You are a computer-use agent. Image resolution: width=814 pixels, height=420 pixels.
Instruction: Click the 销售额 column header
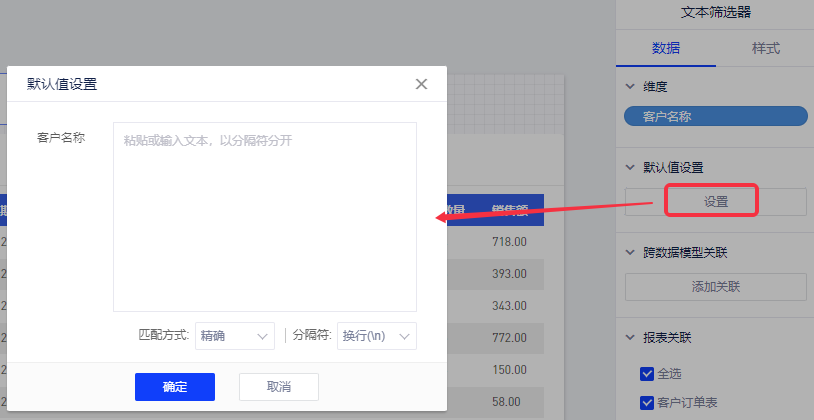click(x=508, y=210)
